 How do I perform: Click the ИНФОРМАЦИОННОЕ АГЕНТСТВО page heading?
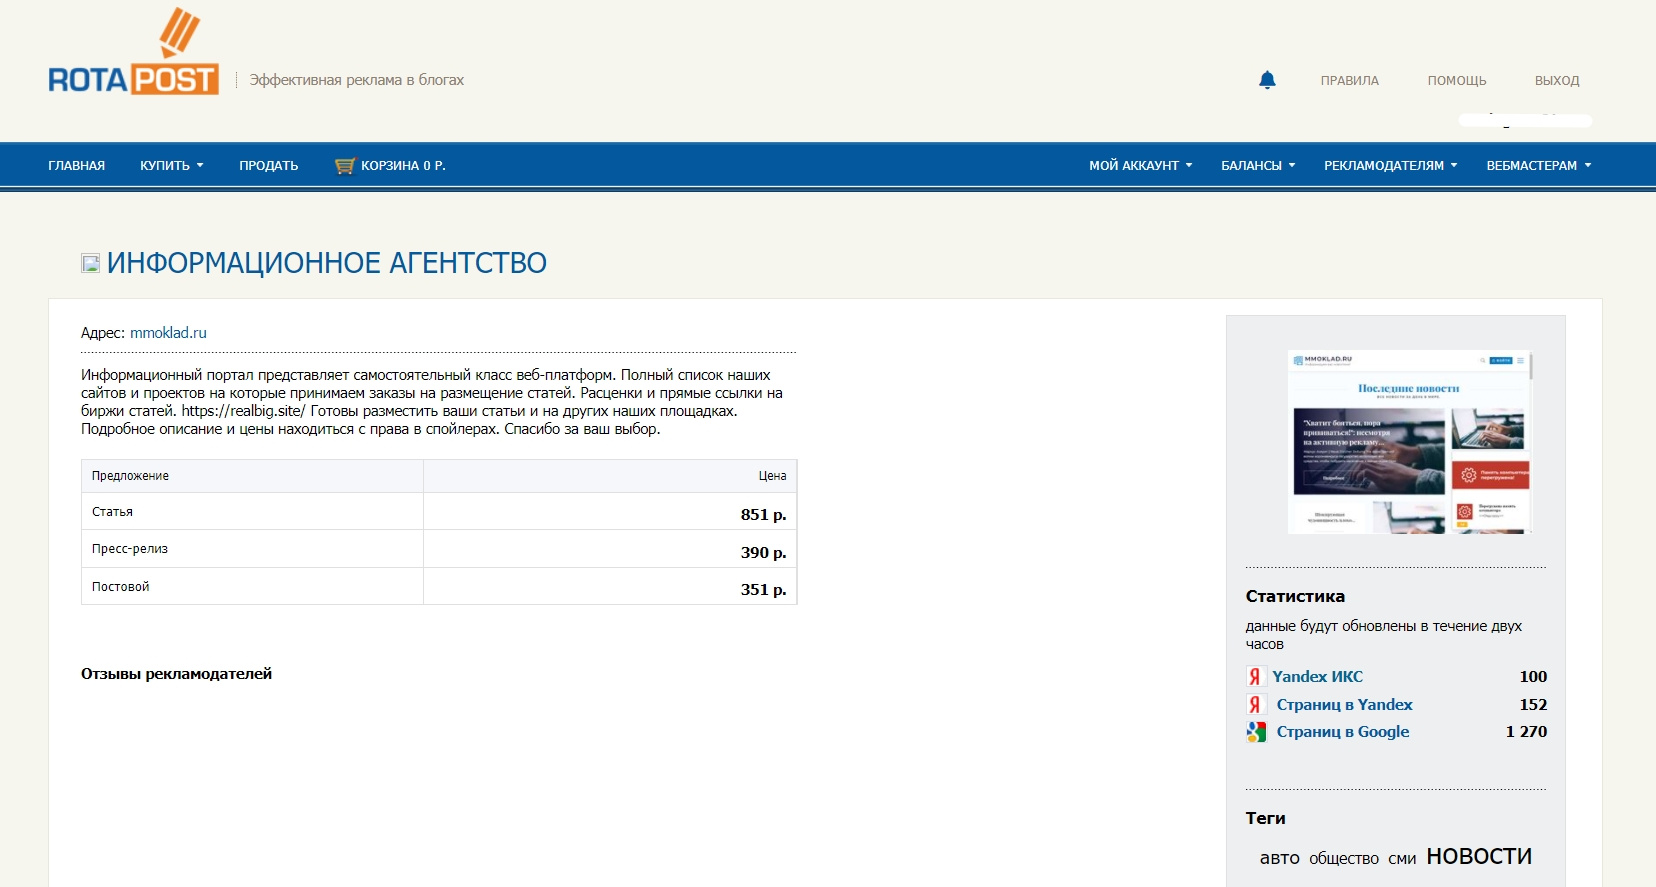327,263
